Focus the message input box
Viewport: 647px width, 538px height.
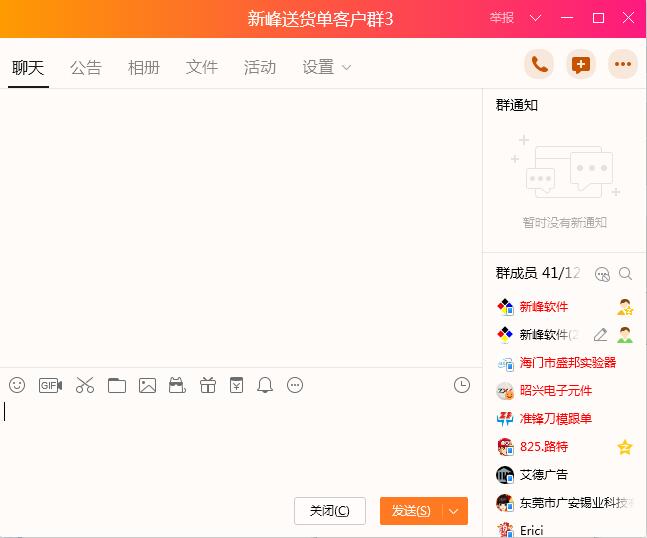point(241,446)
